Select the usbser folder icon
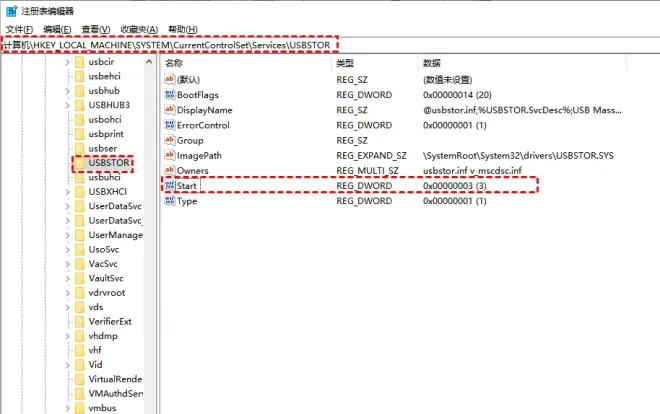The image size is (660, 414). (80, 148)
